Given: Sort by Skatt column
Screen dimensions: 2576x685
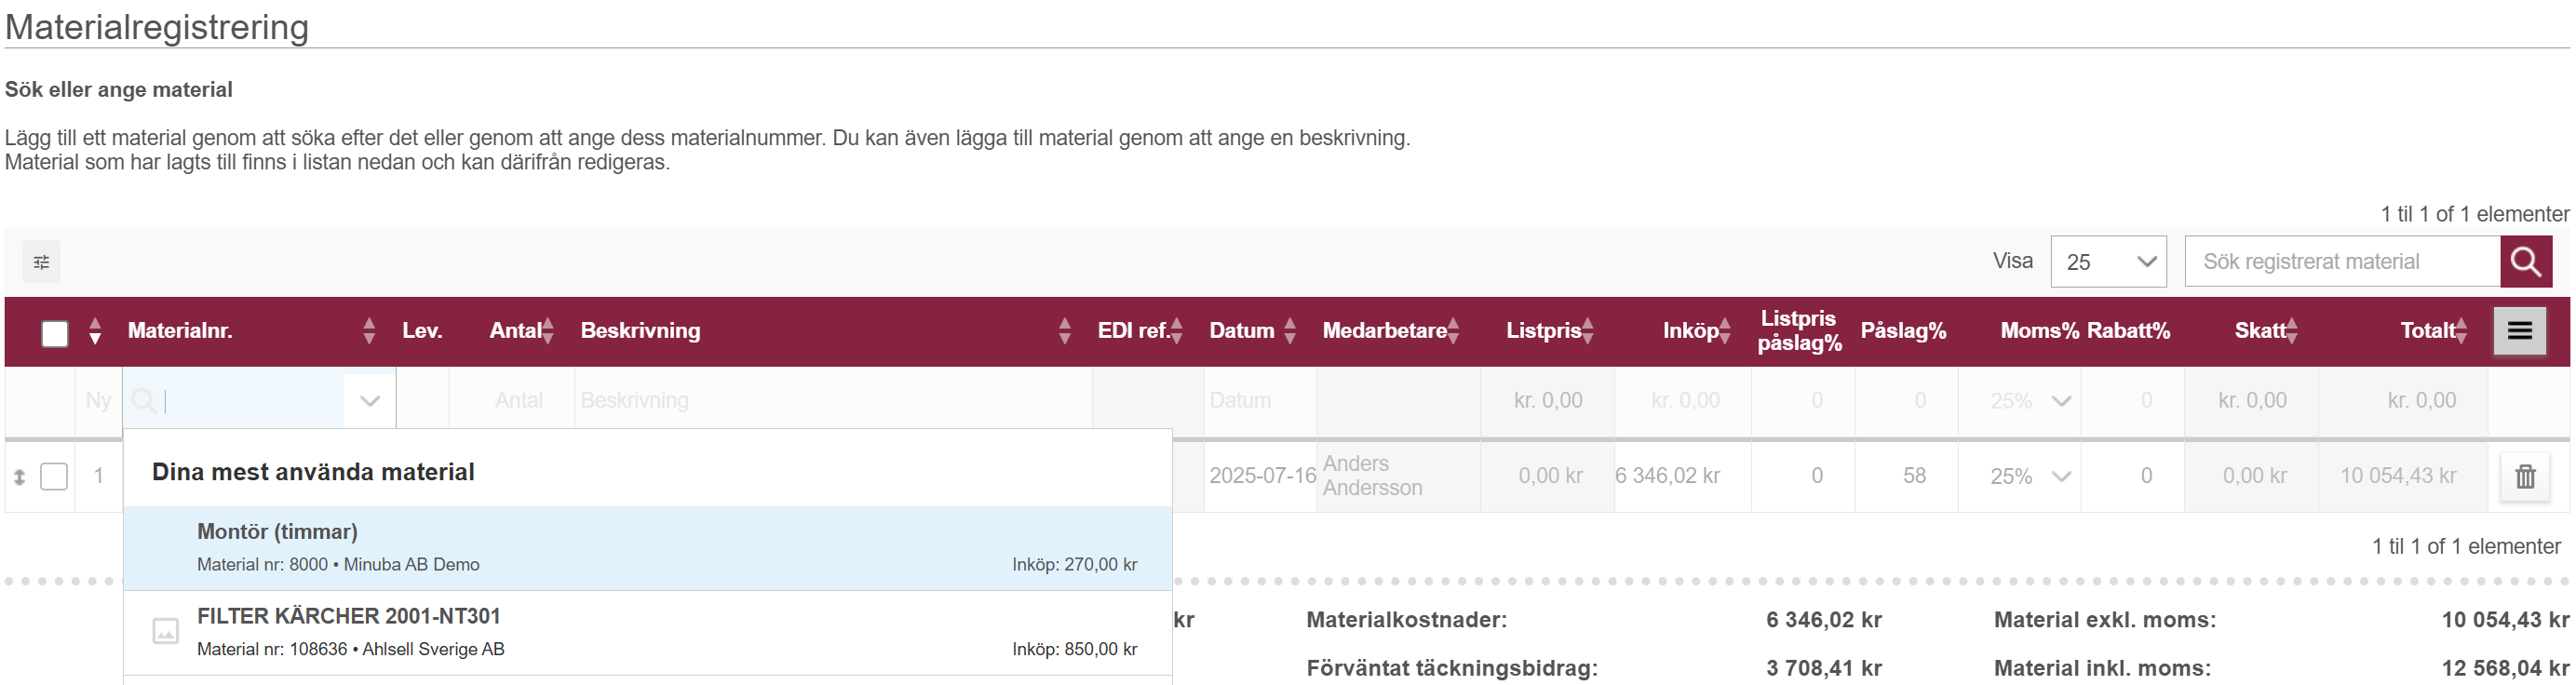Looking at the screenshot, I should click(x=2292, y=331).
